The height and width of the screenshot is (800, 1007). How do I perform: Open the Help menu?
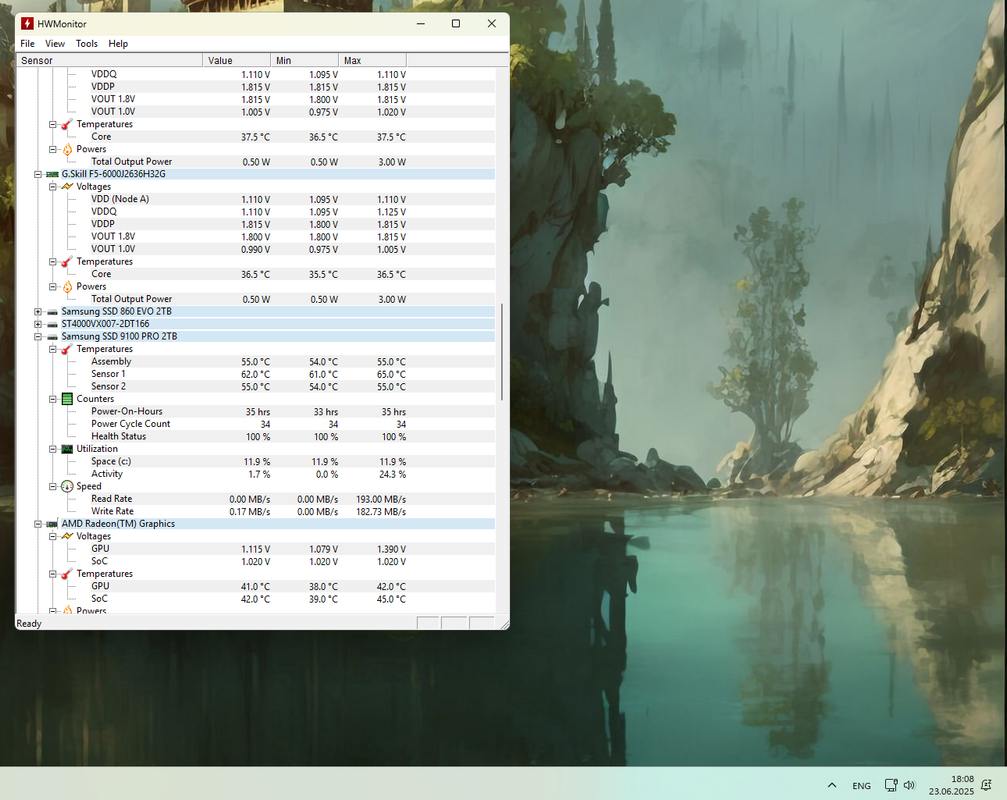click(118, 44)
